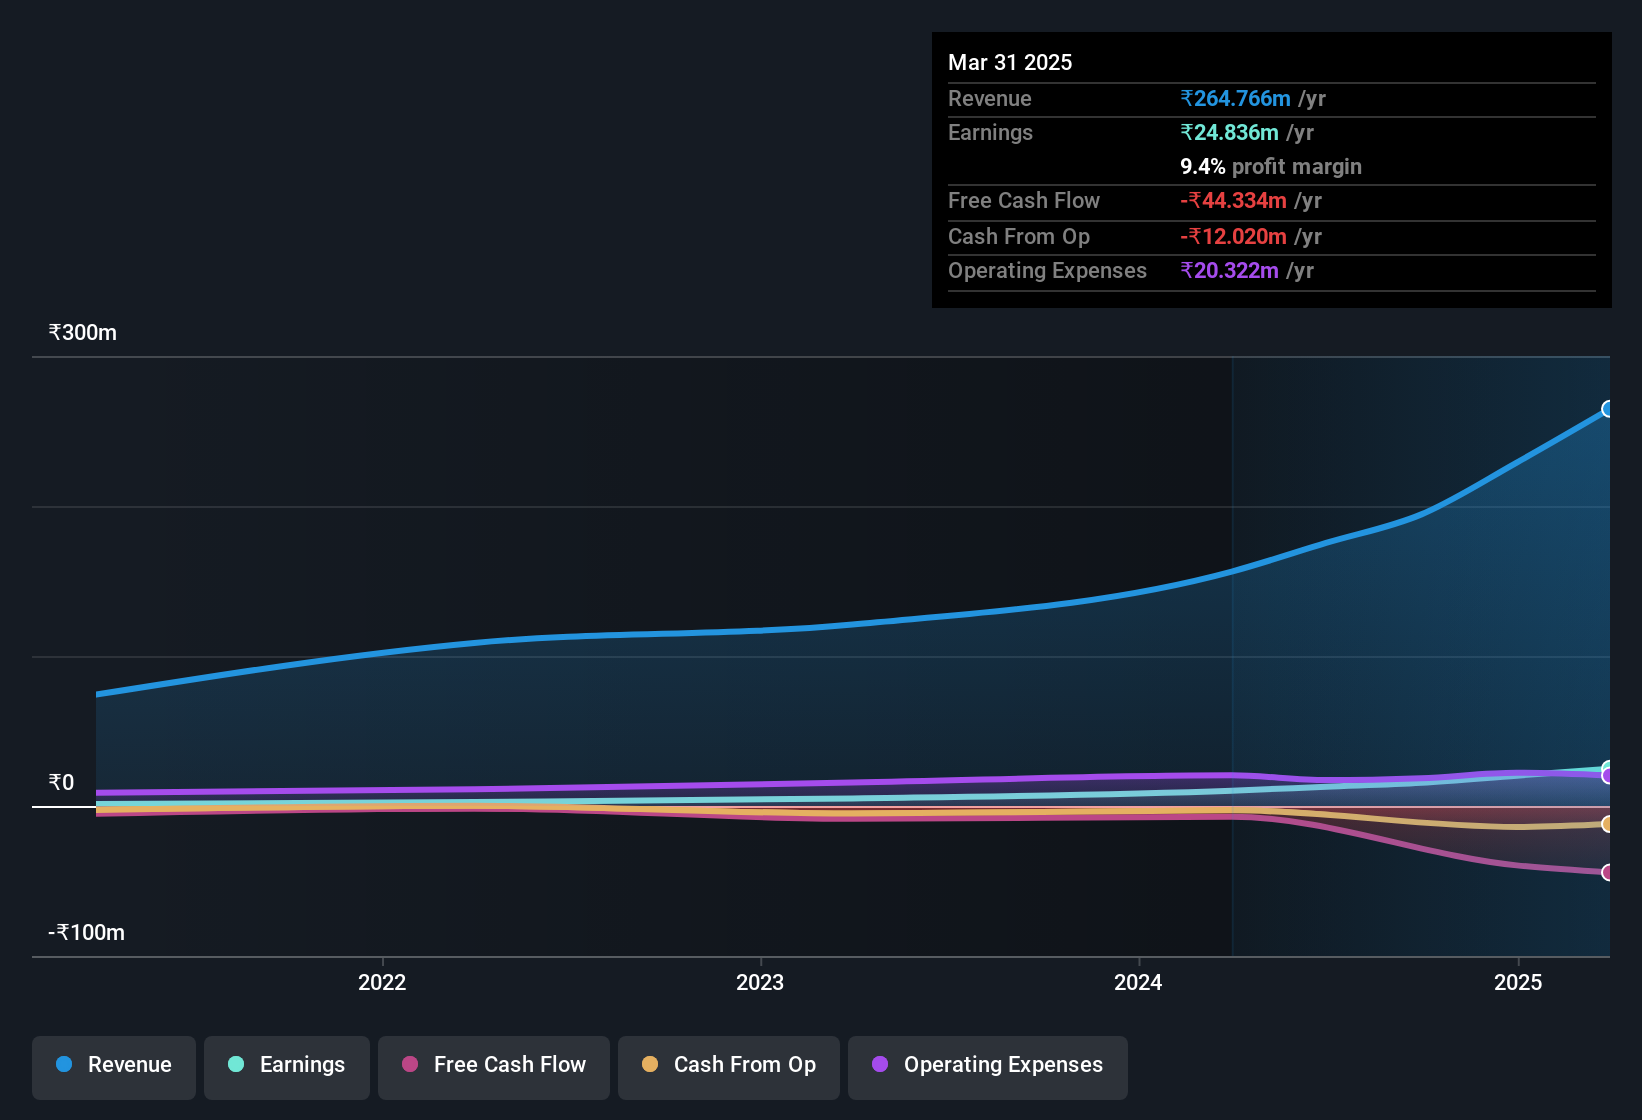Click the Free Cash Flow tooltip label
1642x1120 pixels.
(x=1024, y=200)
